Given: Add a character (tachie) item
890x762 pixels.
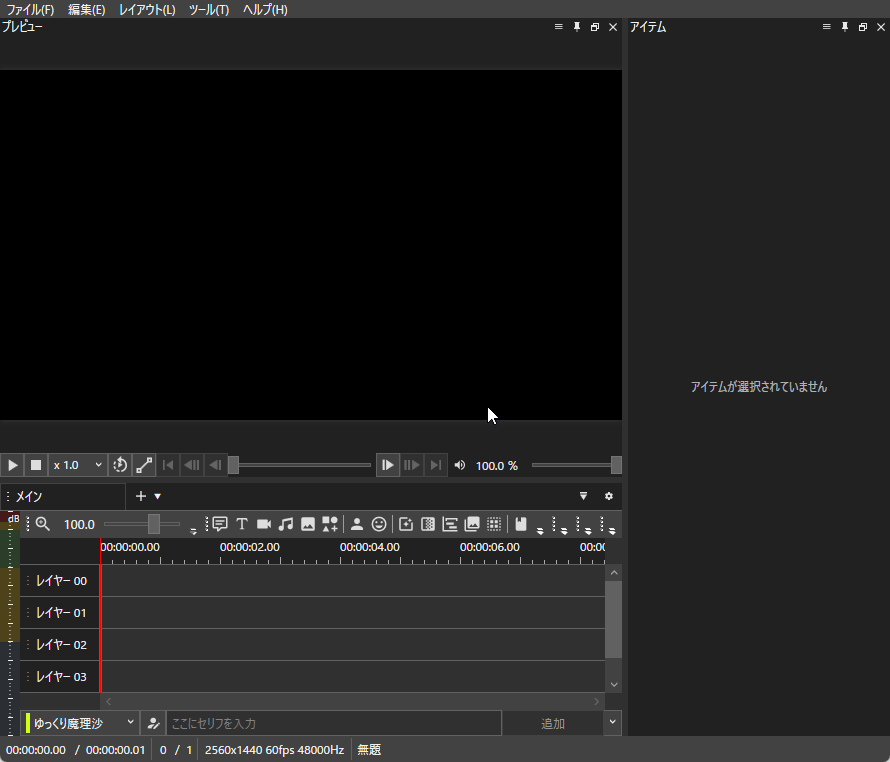Looking at the screenshot, I should tap(357, 524).
